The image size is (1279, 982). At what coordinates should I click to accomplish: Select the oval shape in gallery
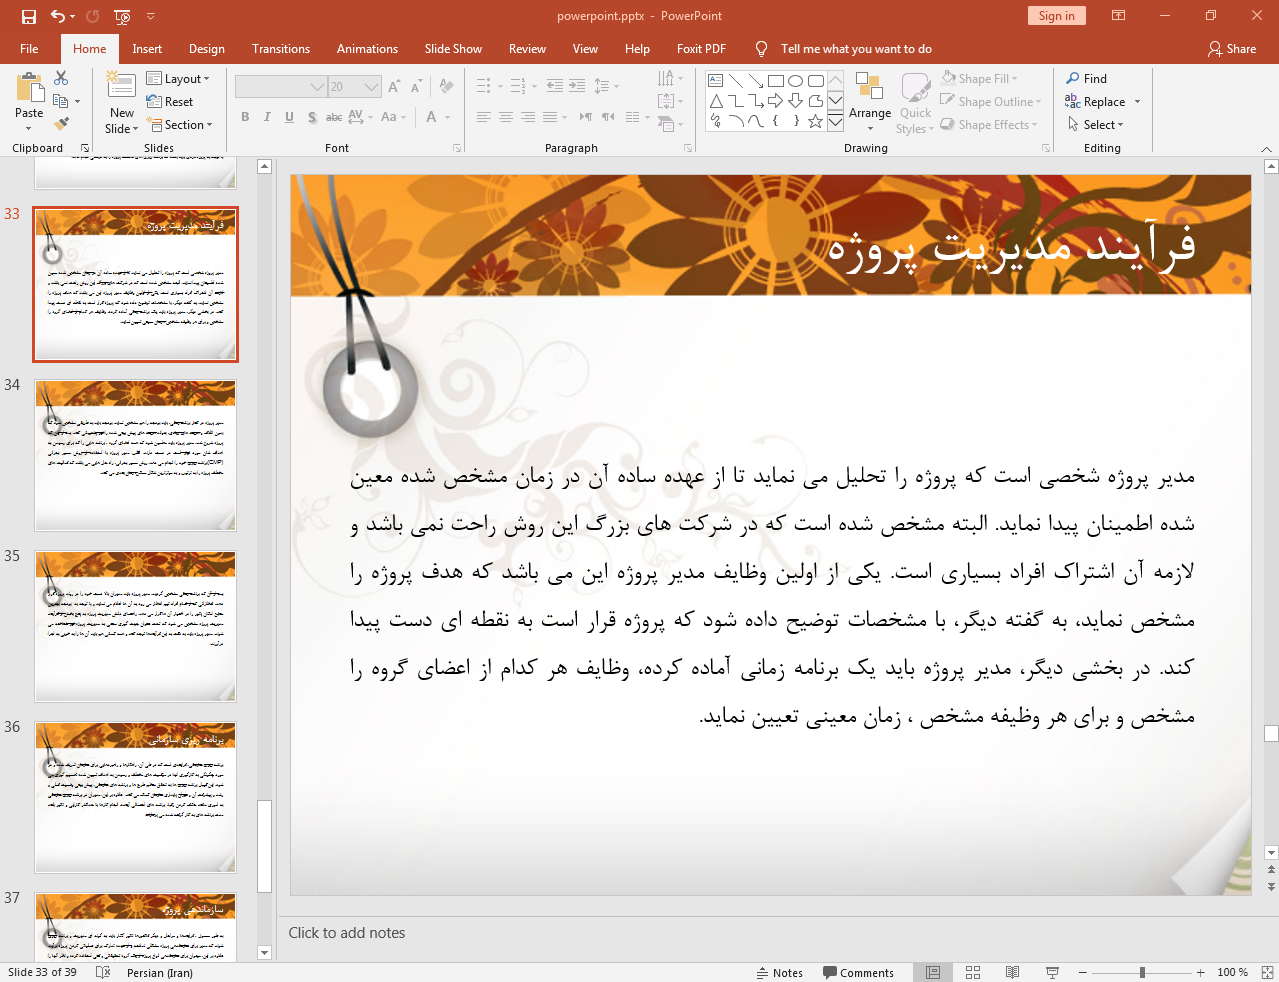point(796,81)
